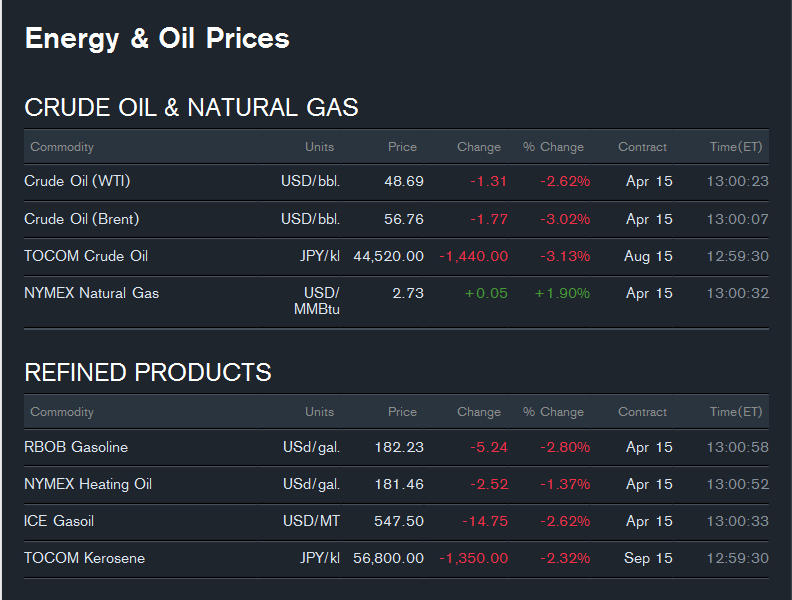Open the NYMEX Natural Gas link
The height and width of the screenshot is (600, 792).
[x=91, y=293]
